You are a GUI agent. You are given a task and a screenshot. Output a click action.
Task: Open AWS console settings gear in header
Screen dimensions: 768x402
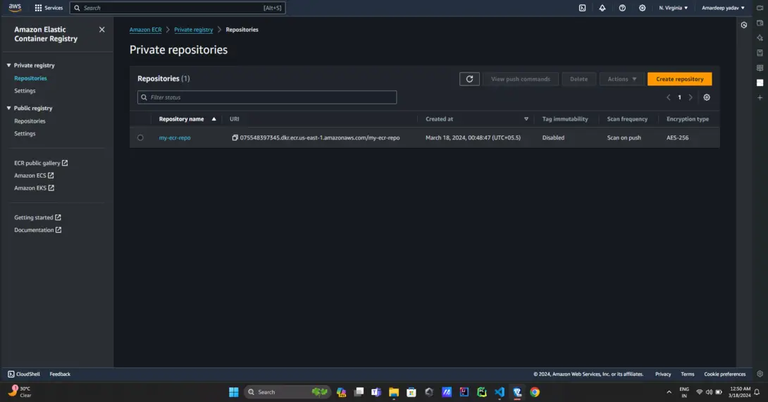coord(642,8)
